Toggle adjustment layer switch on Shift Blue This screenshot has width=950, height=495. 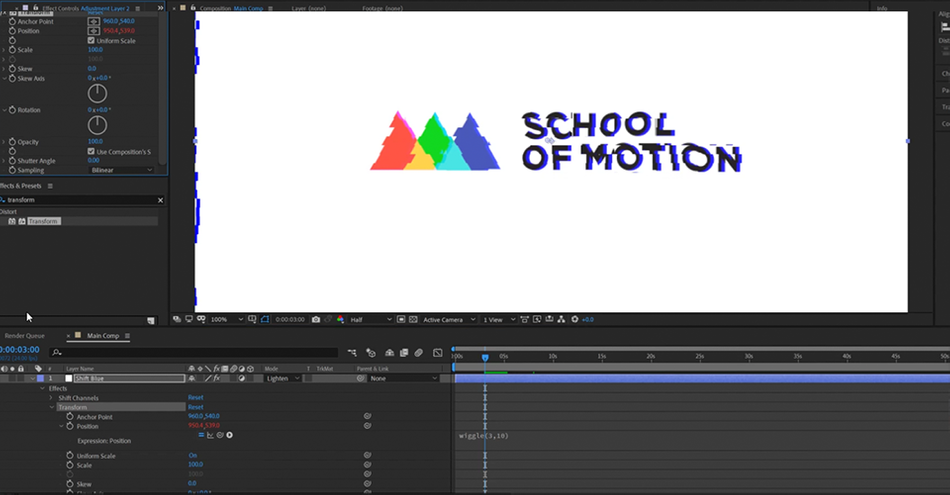click(x=241, y=379)
